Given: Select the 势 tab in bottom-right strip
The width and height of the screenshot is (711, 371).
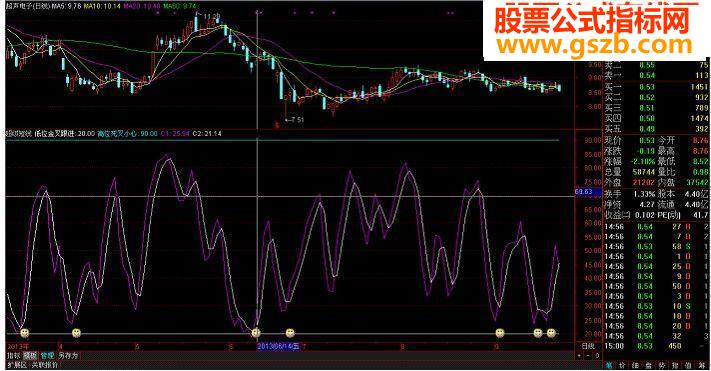Looking at the screenshot, I should [x=663, y=365].
